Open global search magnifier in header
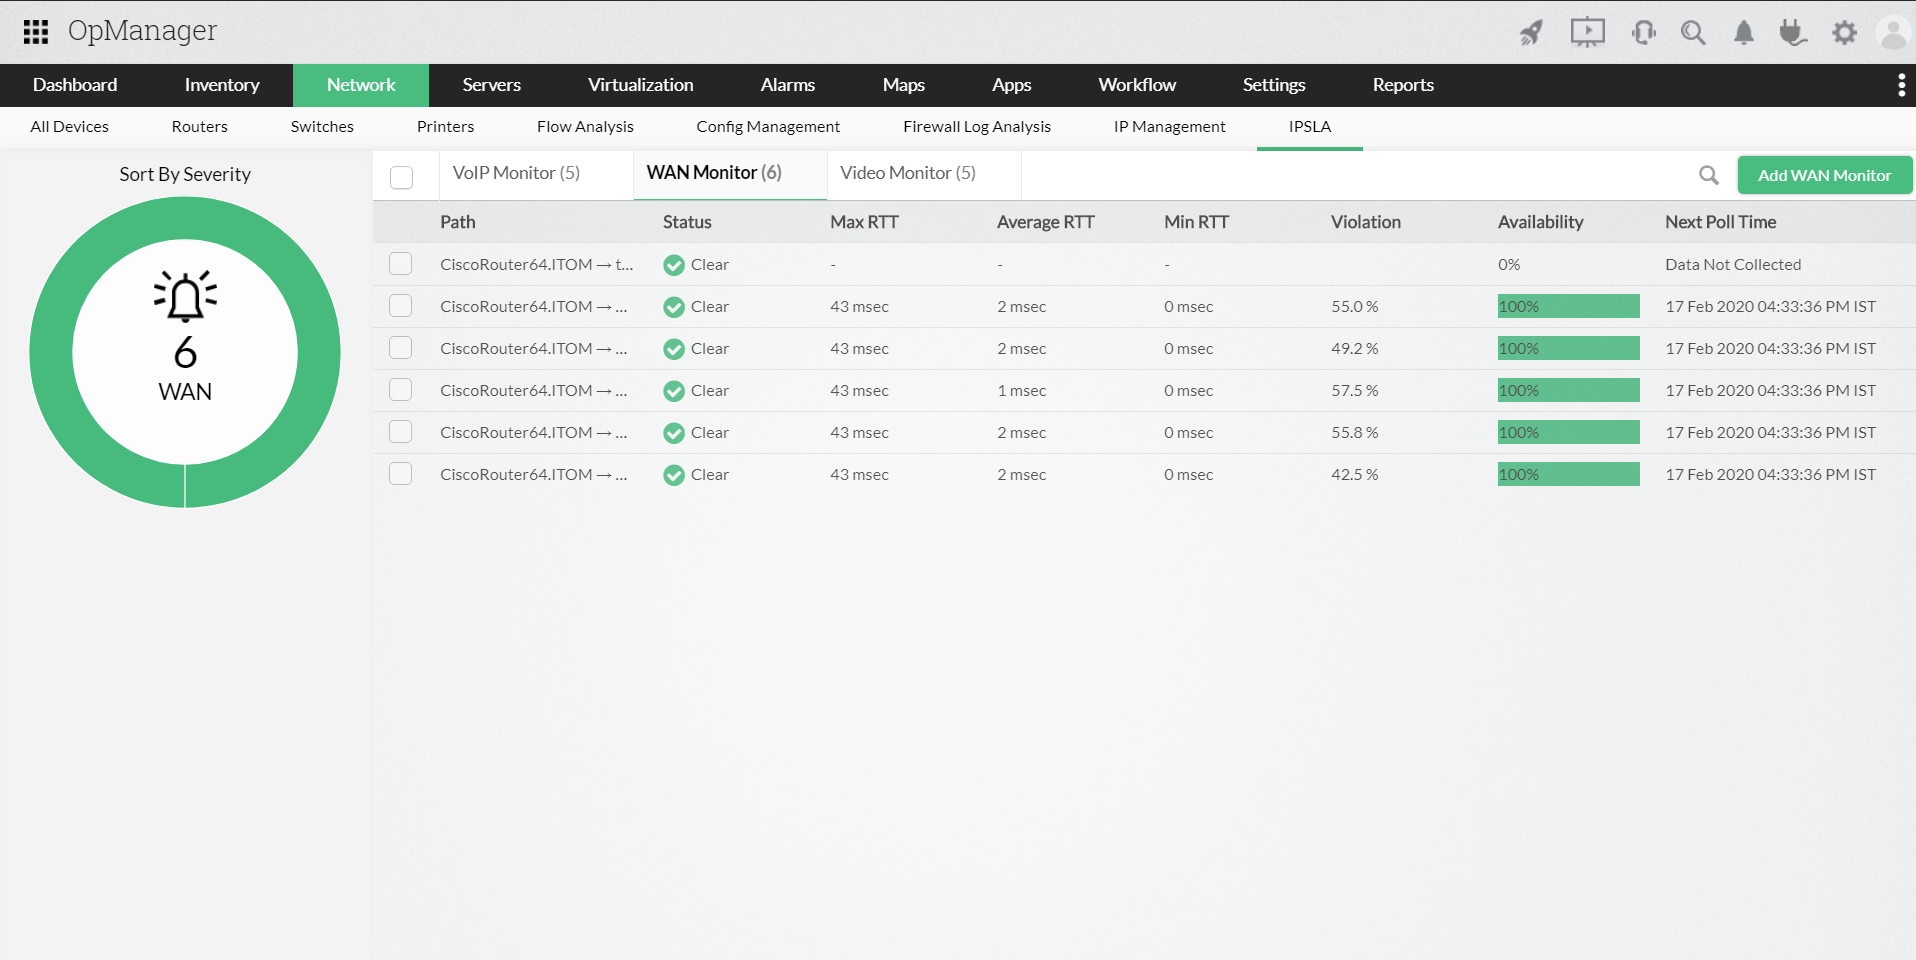The width and height of the screenshot is (1916, 960). [1693, 33]
